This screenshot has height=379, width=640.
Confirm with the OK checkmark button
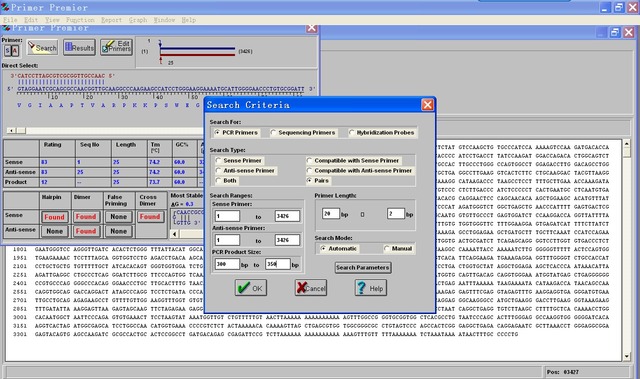point(251,288)
